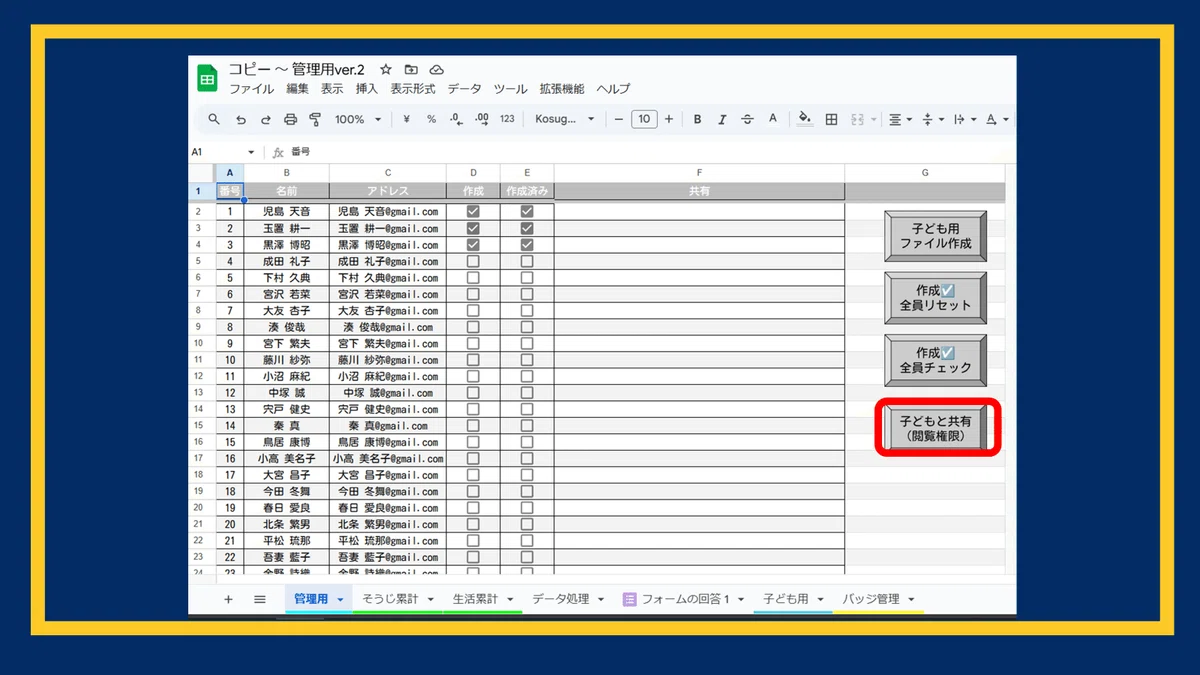Screen dimensions: 1200x675
Task: Click the 作成 全員リセット button
Action: point(936,298)
